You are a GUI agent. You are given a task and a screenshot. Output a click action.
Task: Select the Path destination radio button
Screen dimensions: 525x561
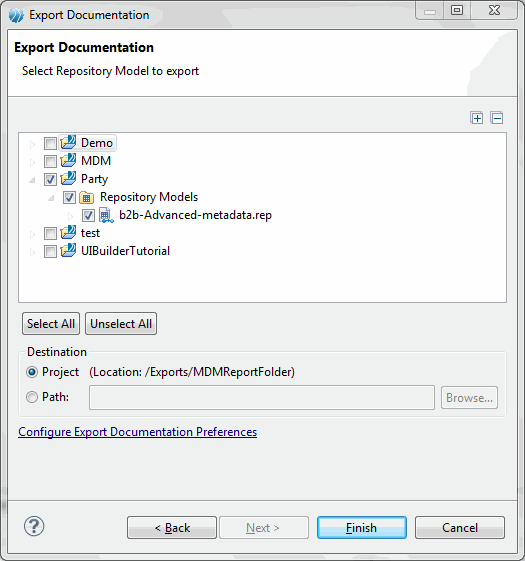[x=32, y=397]
